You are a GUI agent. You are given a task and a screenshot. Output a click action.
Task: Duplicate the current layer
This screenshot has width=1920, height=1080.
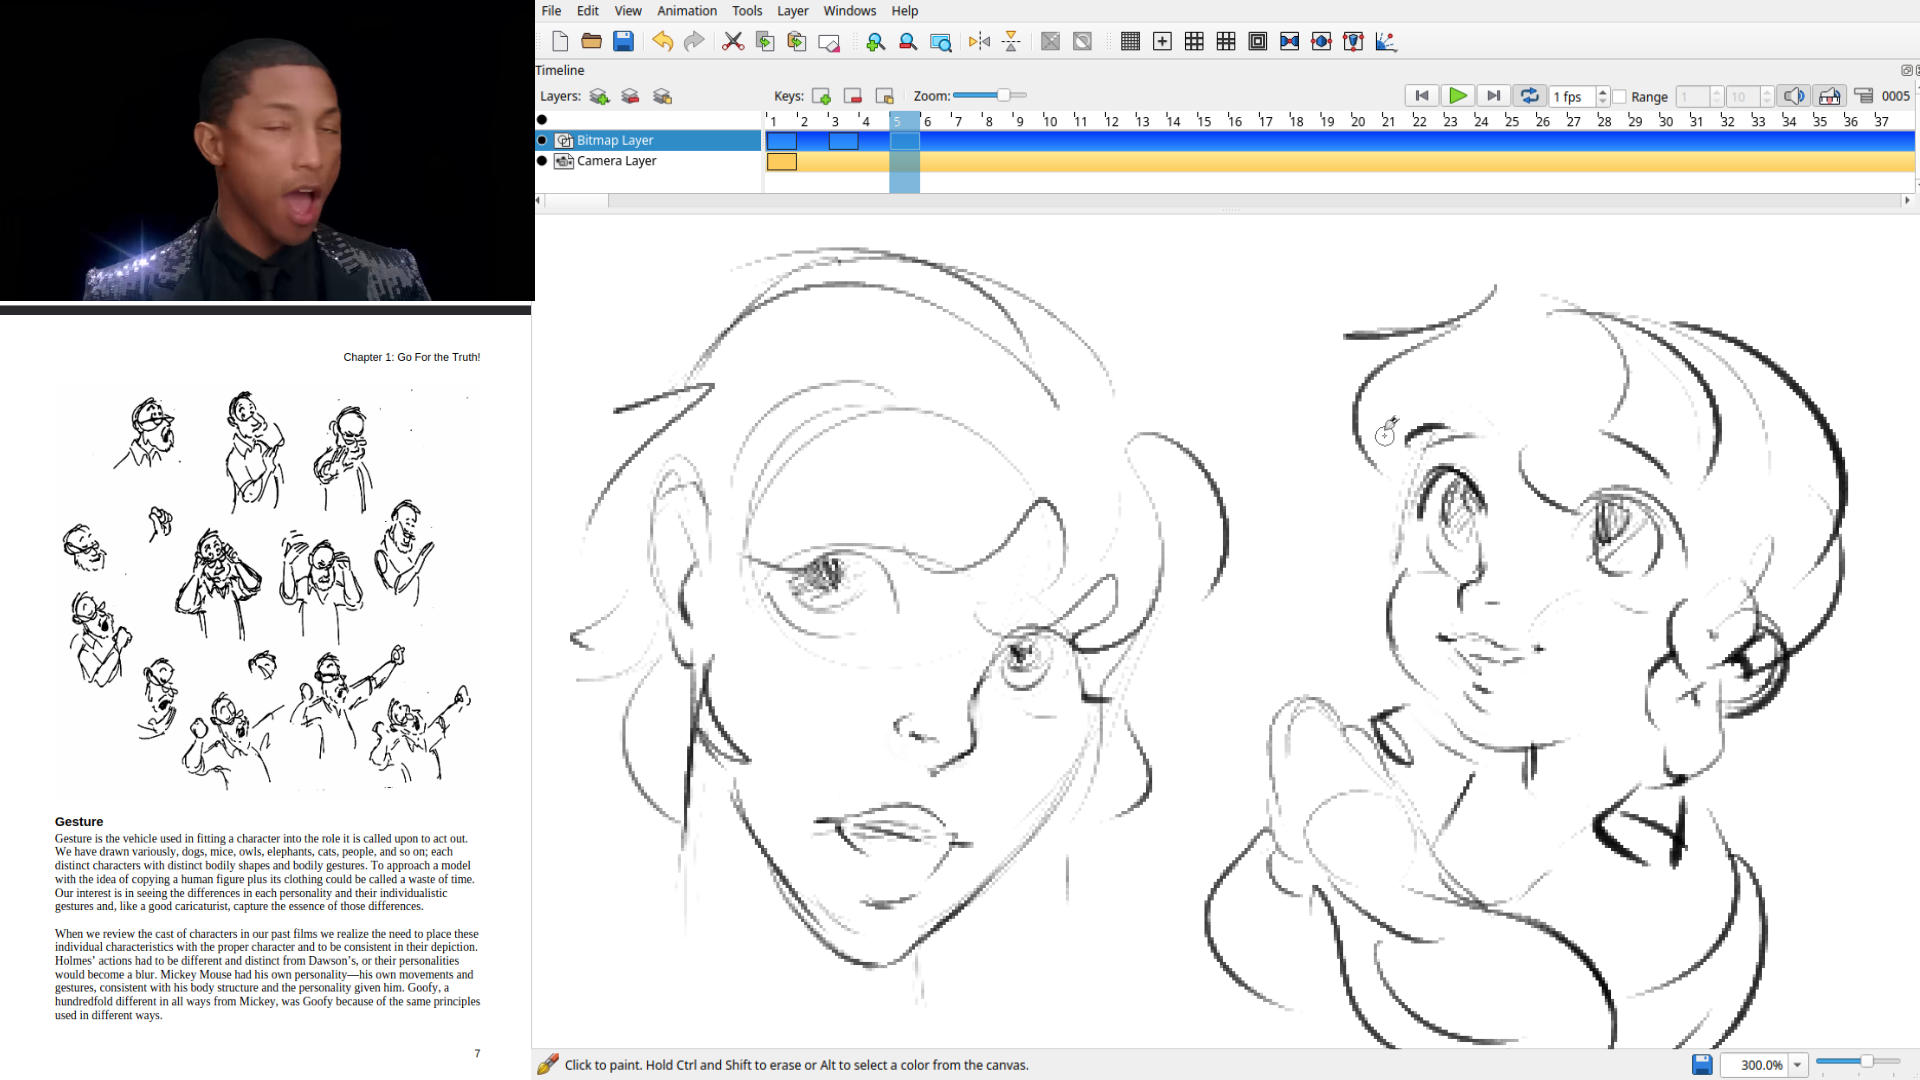(x=662, y=96)
